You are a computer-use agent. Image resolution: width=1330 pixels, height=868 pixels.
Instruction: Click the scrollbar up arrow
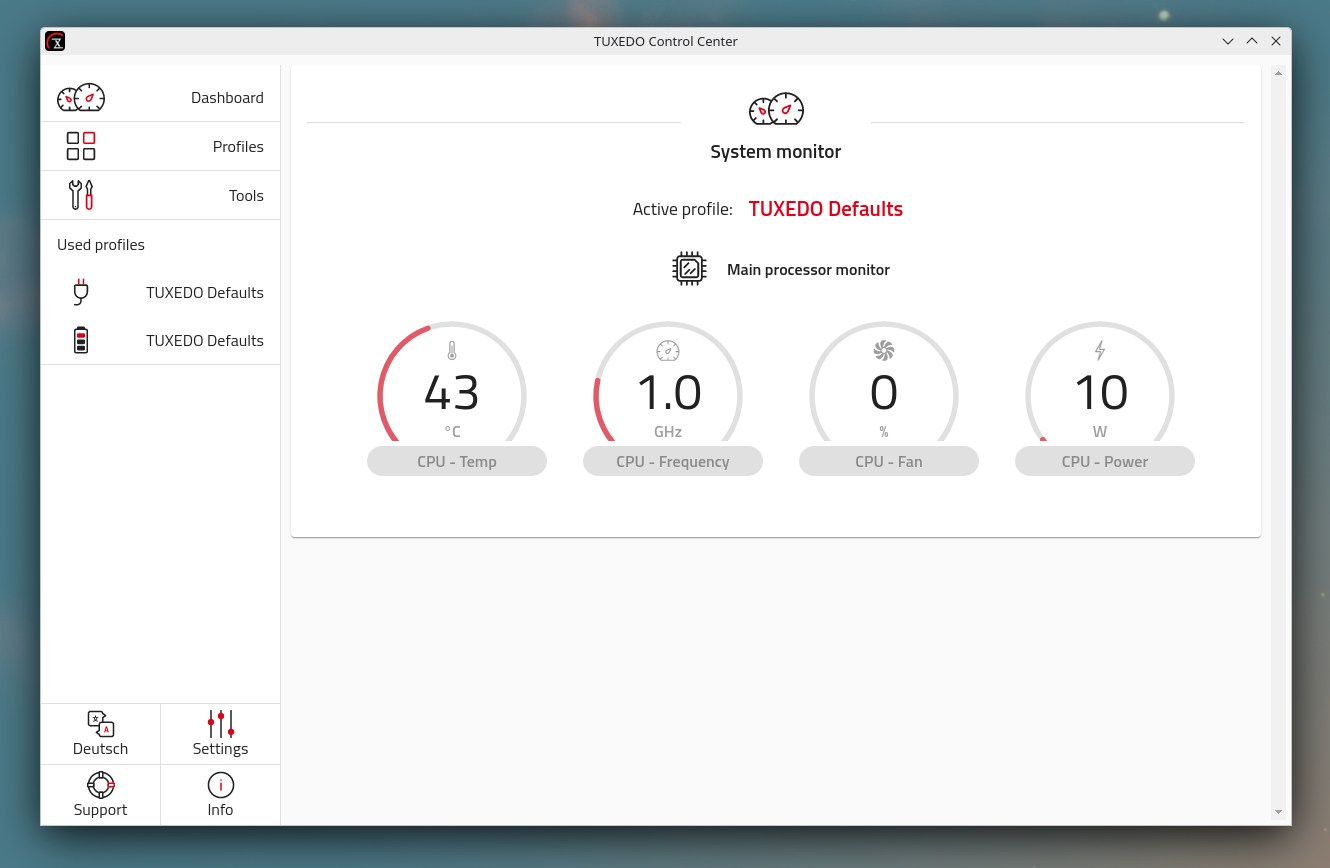point(1278,73)
